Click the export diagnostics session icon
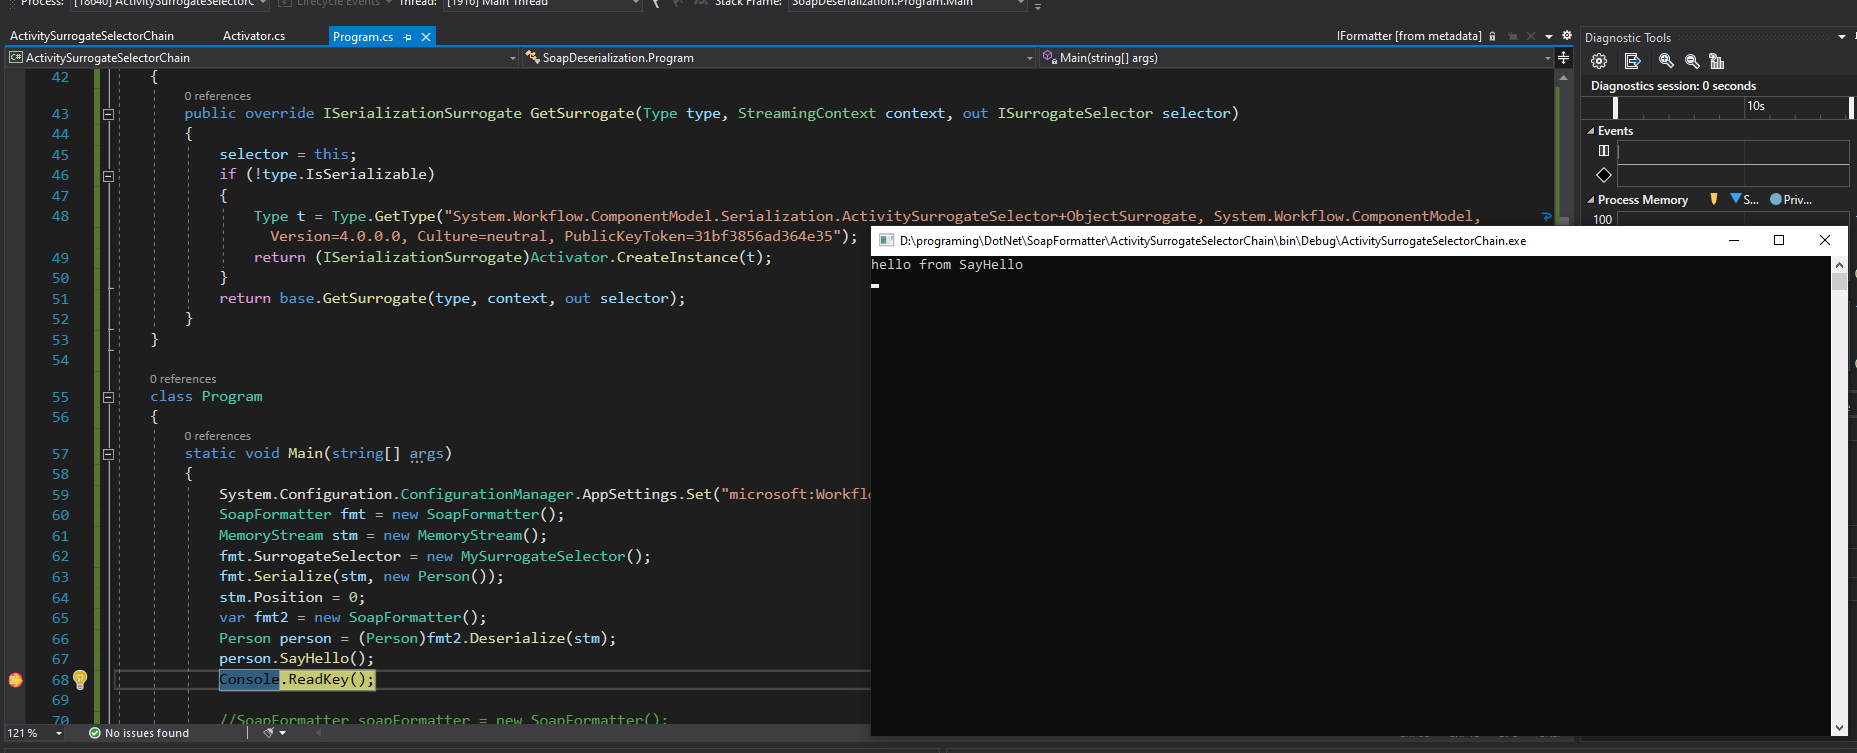Viewport: 1857px width, 753px height. pyautogui.click(x=1633, y=61)
